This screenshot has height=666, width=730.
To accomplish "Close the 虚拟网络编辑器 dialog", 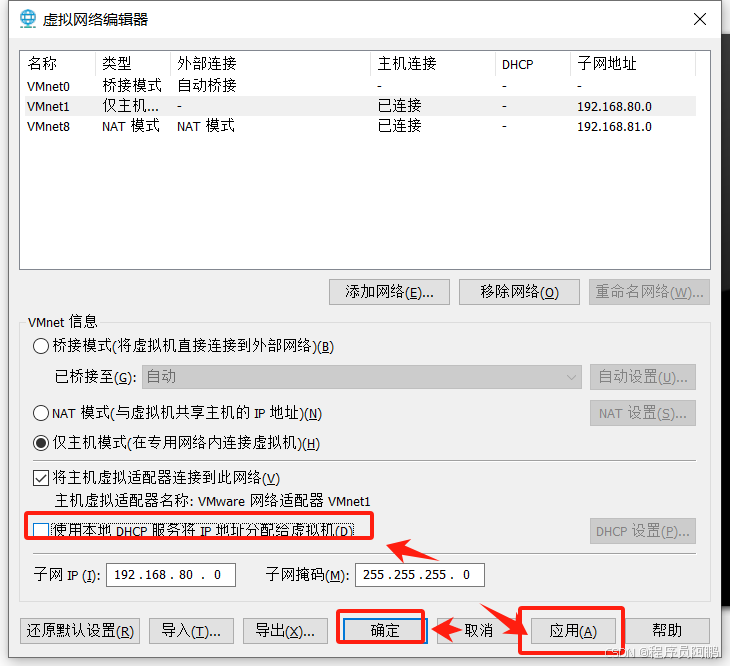I will pos(699,19).
